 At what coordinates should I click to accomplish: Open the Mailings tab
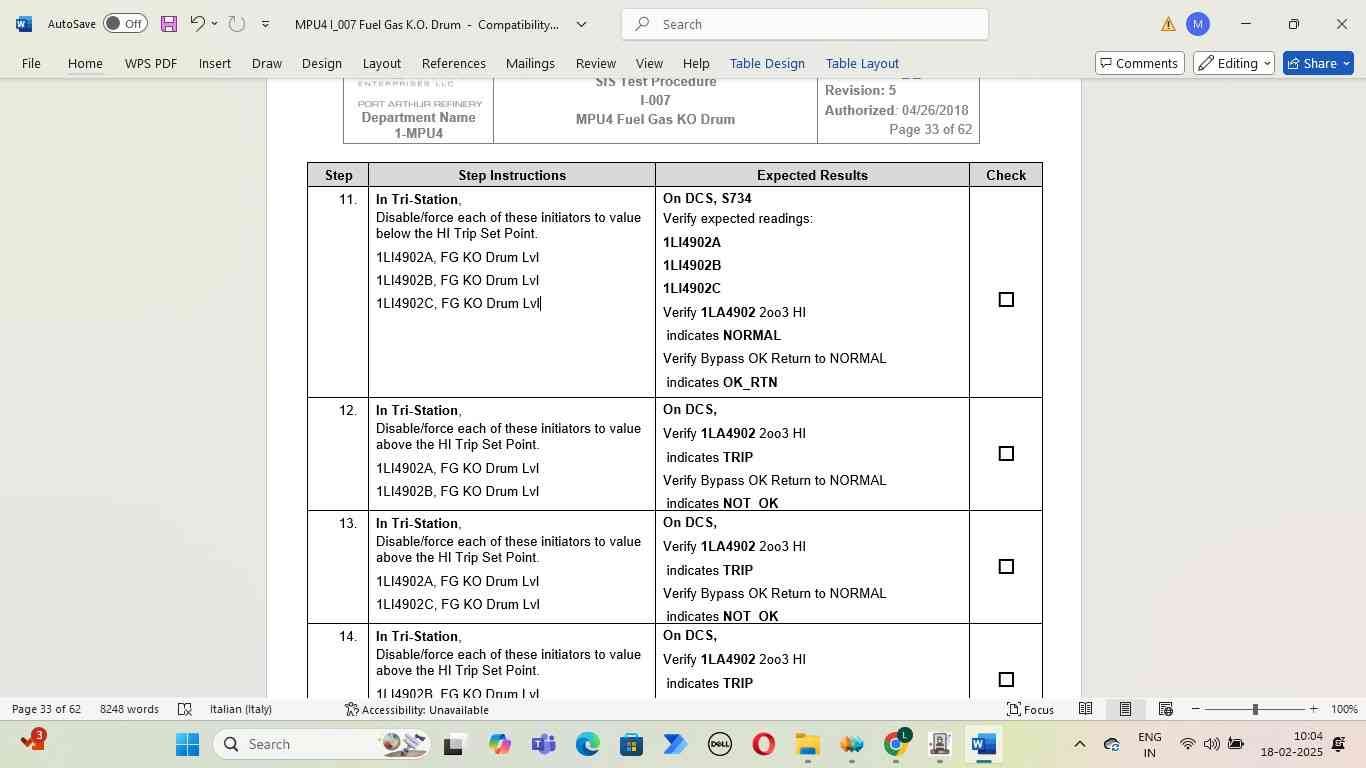(530, 63)
